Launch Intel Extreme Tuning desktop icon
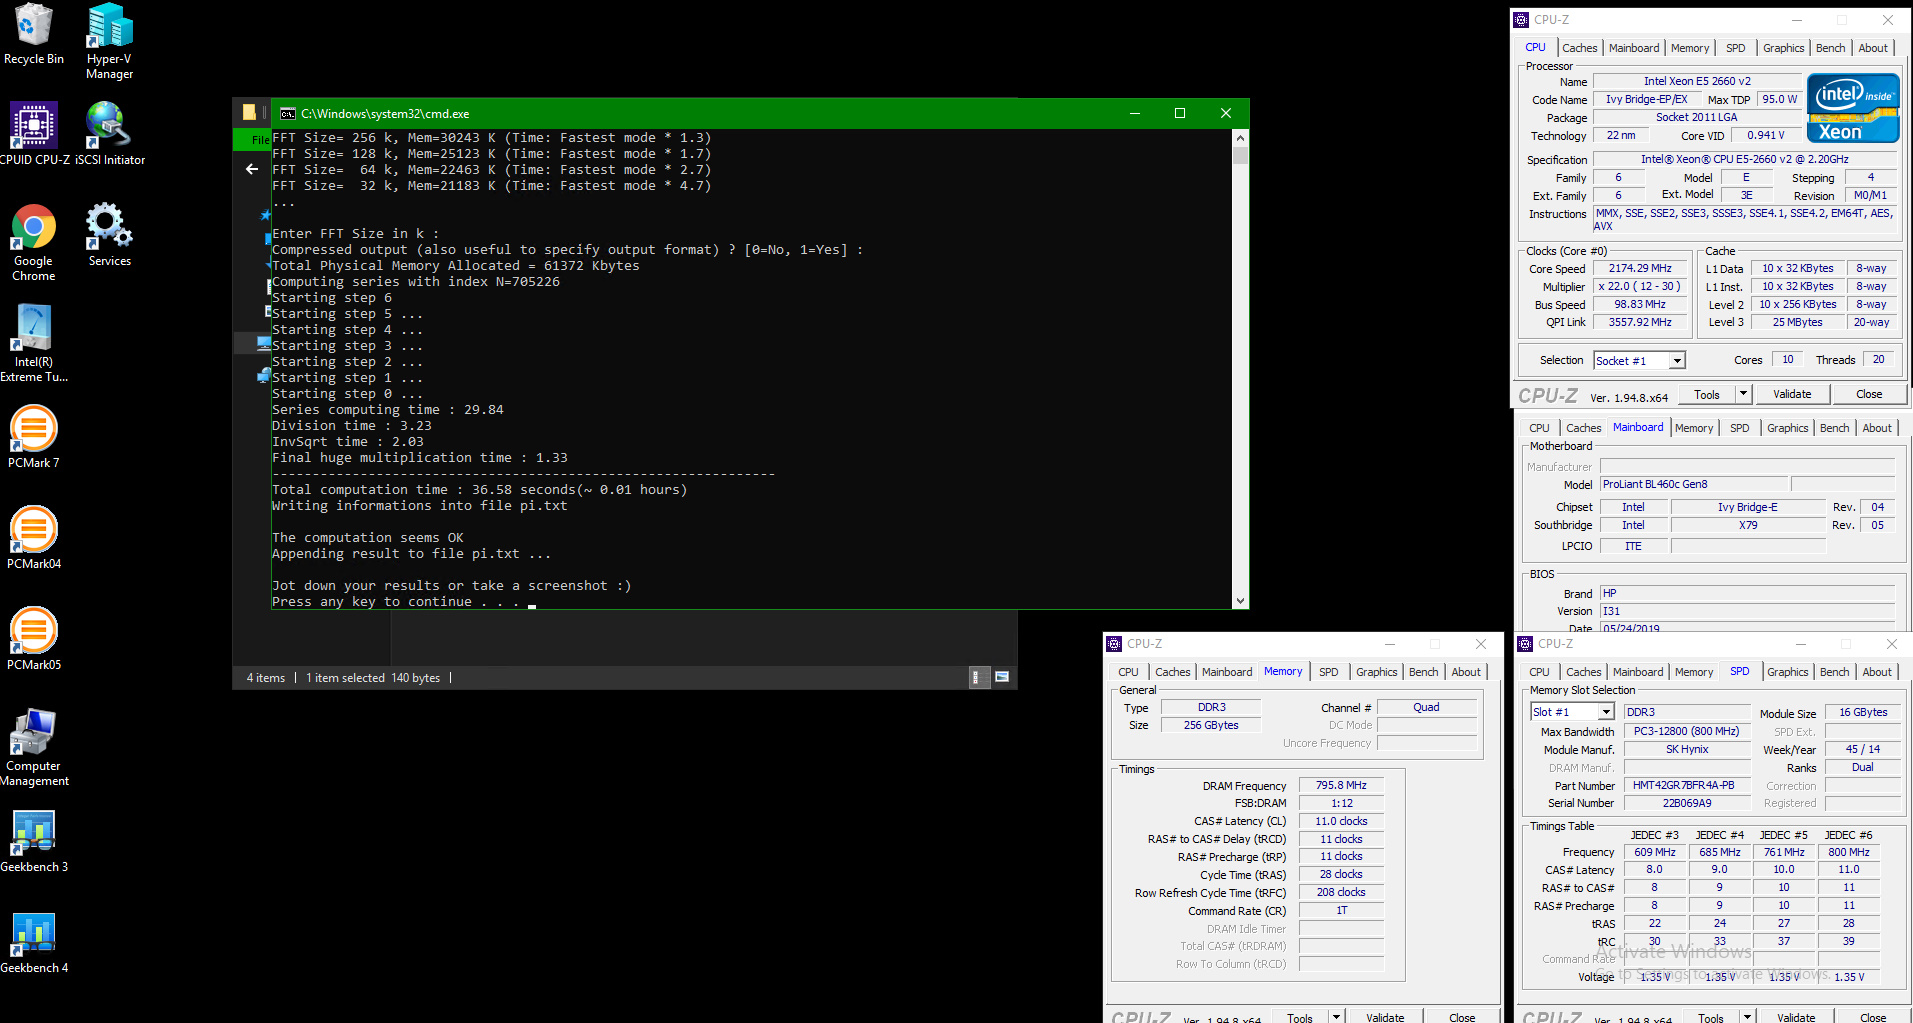 [x=34, y=344]
